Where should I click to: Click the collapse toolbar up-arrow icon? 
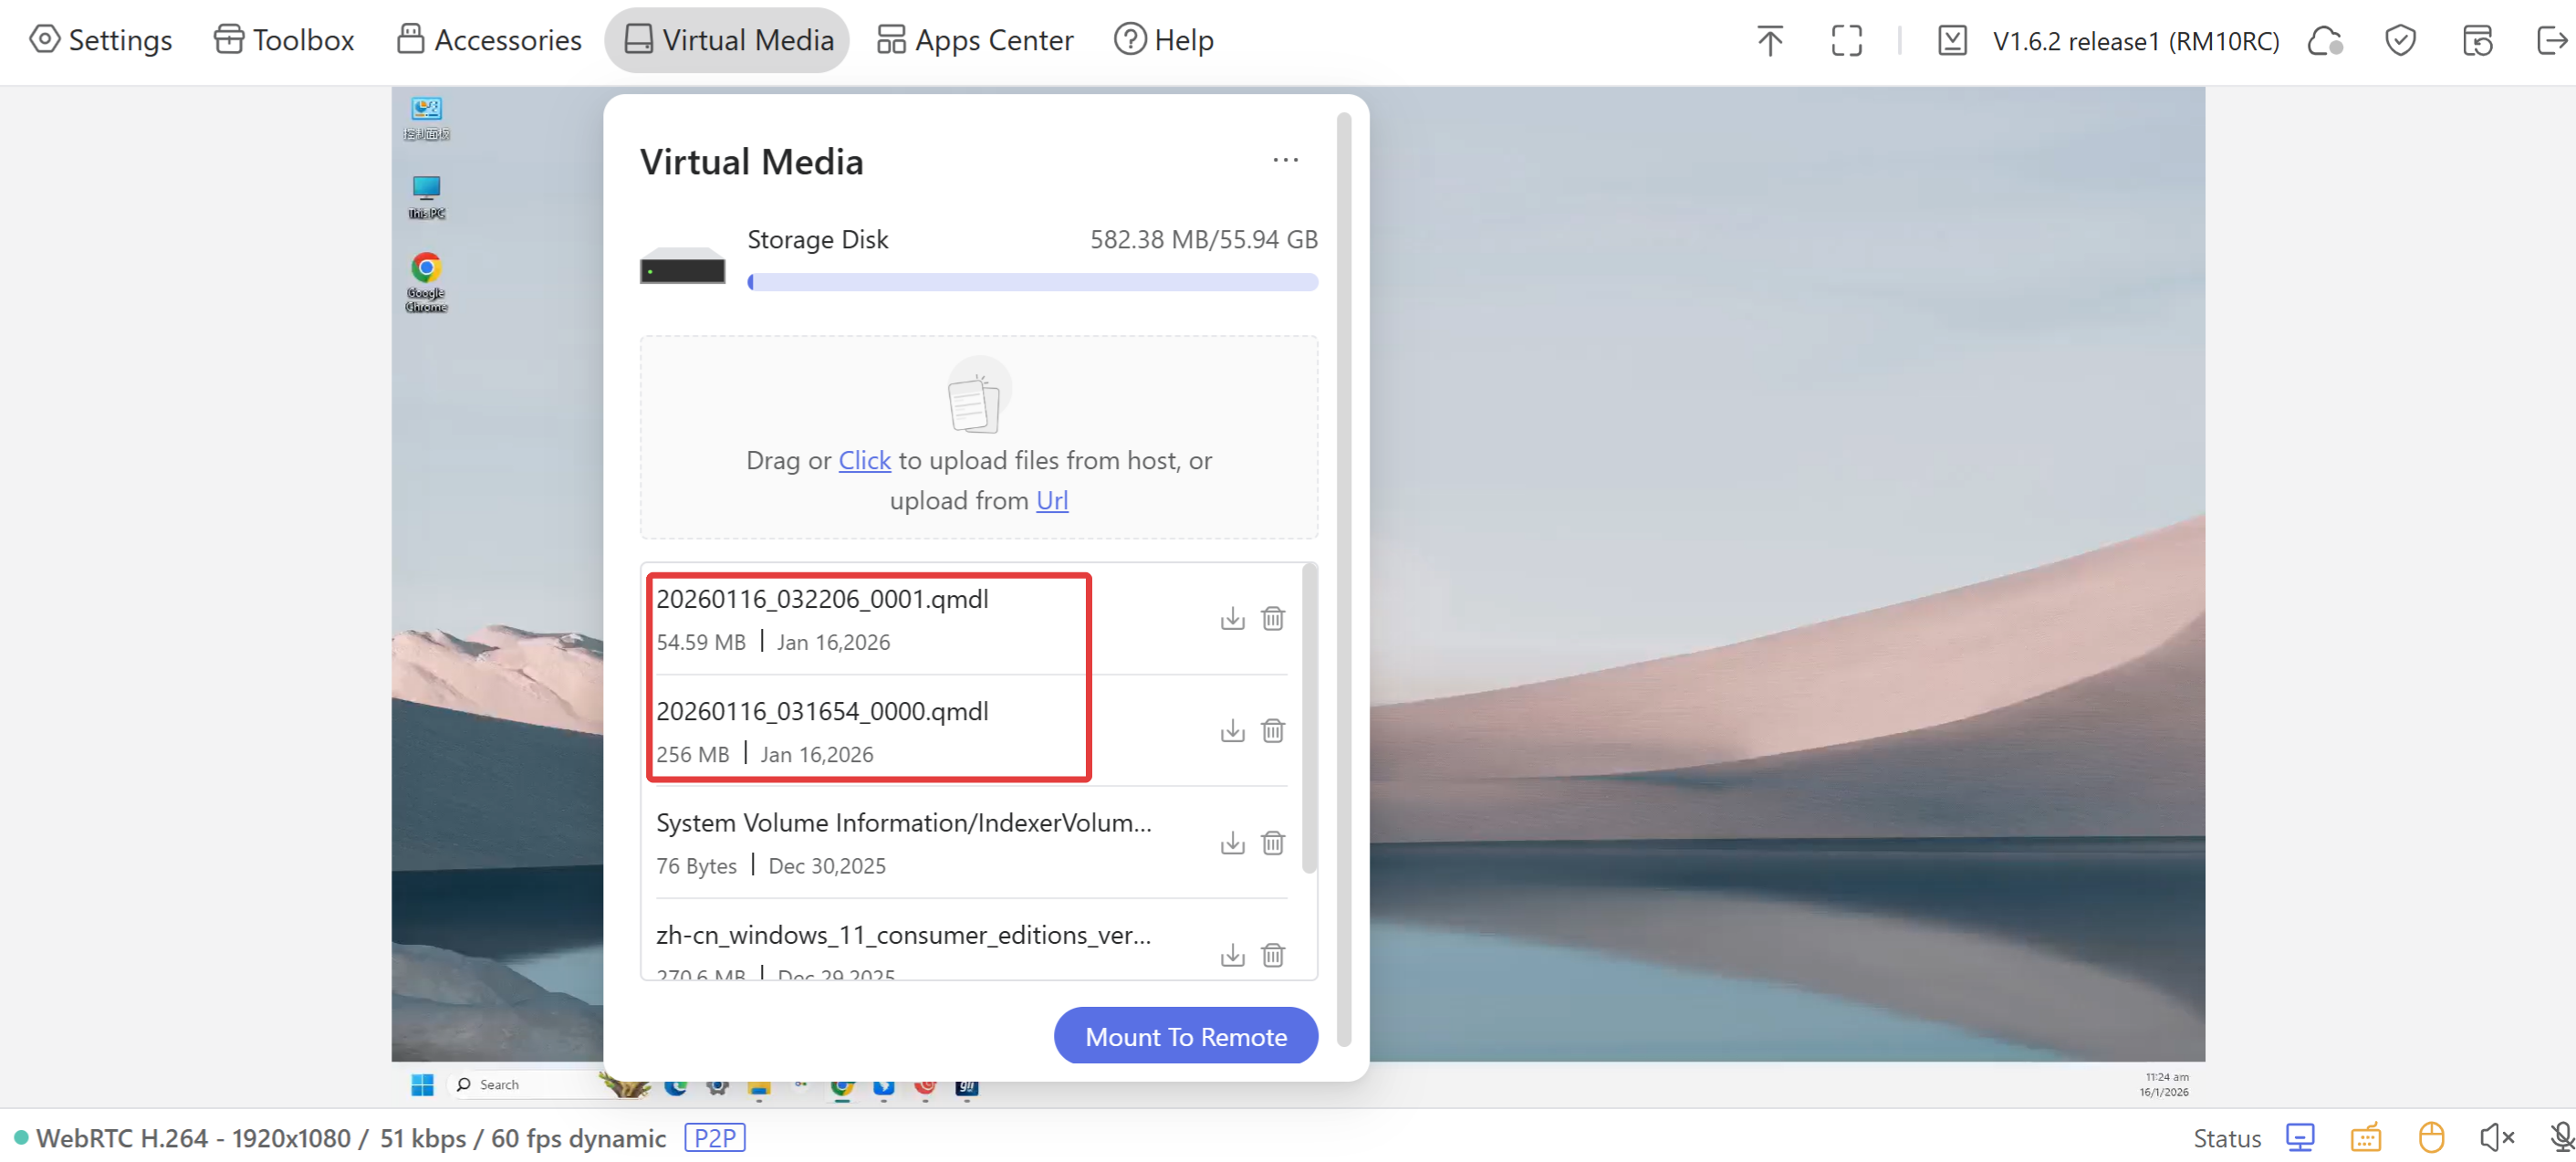(x=1769, y=41)
